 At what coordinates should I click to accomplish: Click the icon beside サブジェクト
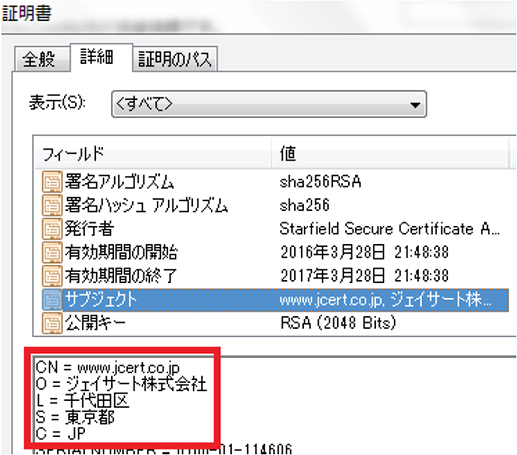click(52, 300)
